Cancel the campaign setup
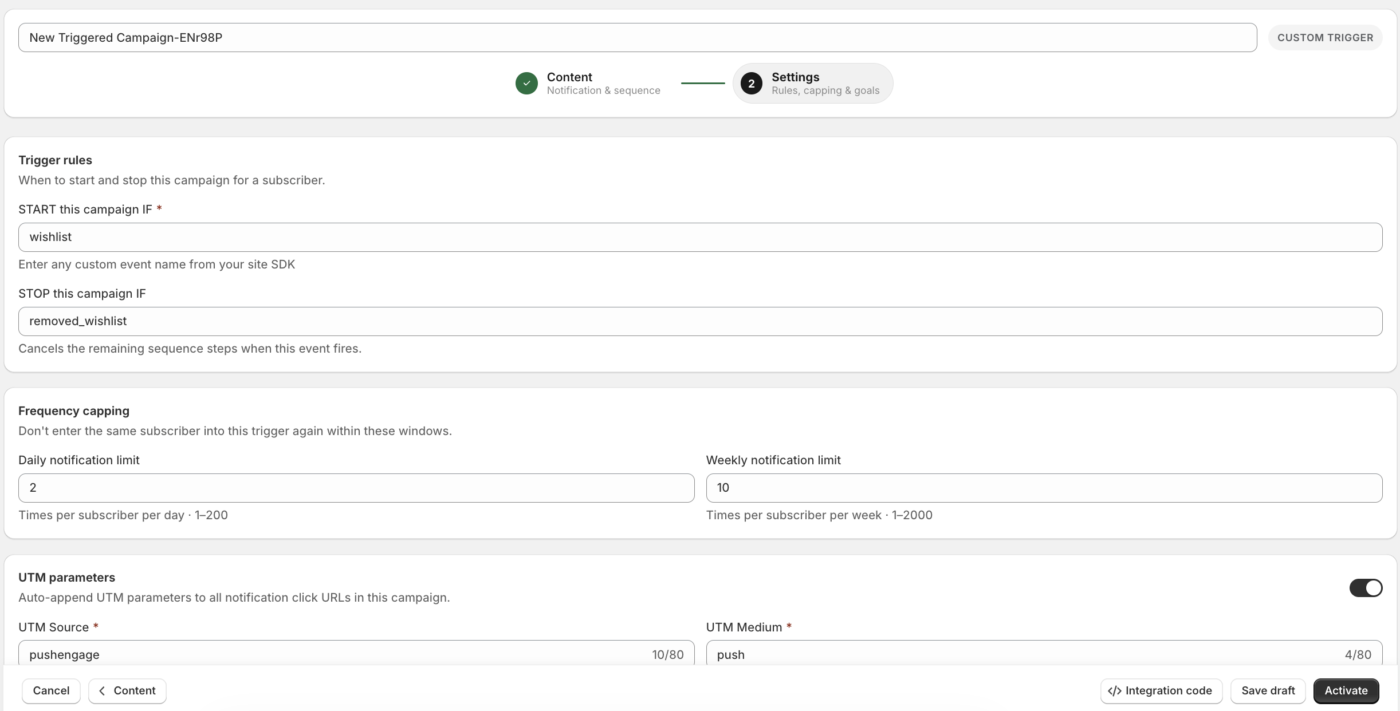1400x711 pixels. [51, 691]
